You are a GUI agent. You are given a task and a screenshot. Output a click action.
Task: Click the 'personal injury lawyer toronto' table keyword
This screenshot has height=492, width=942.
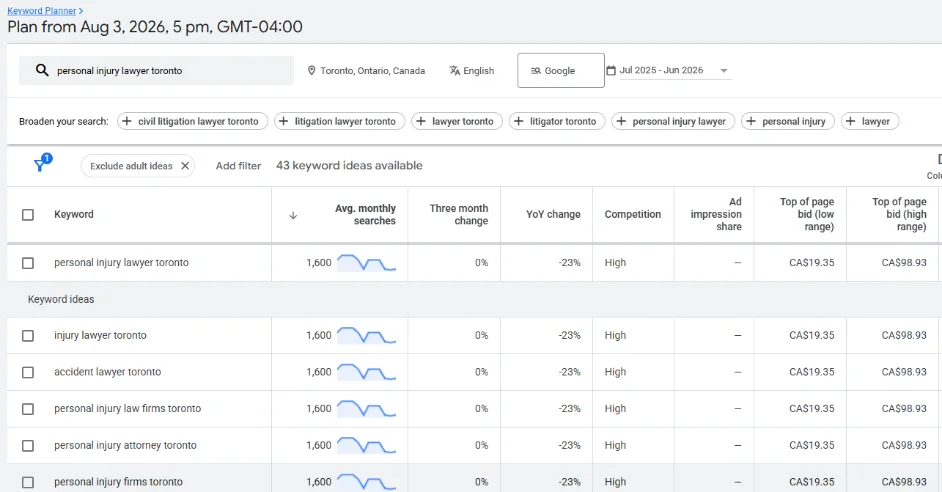[x=121, y=263]
